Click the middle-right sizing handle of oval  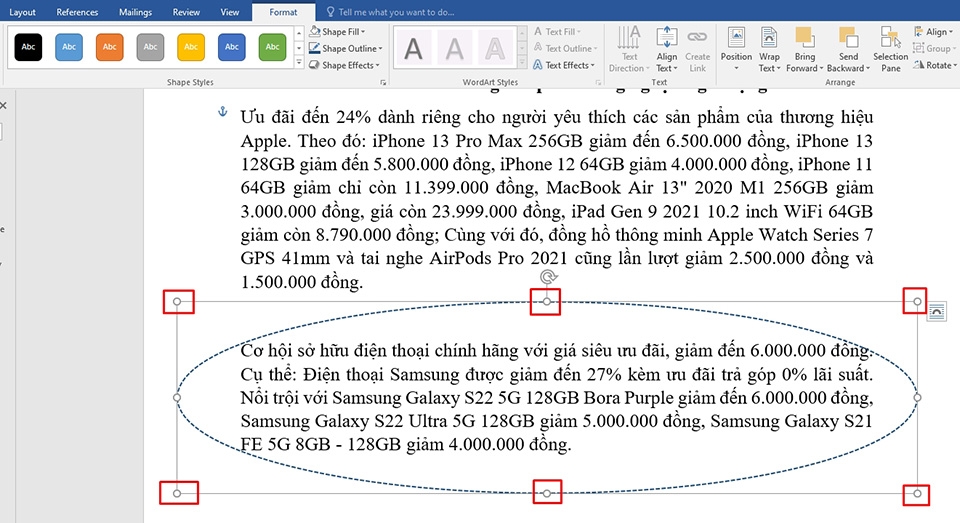point(917,397)
